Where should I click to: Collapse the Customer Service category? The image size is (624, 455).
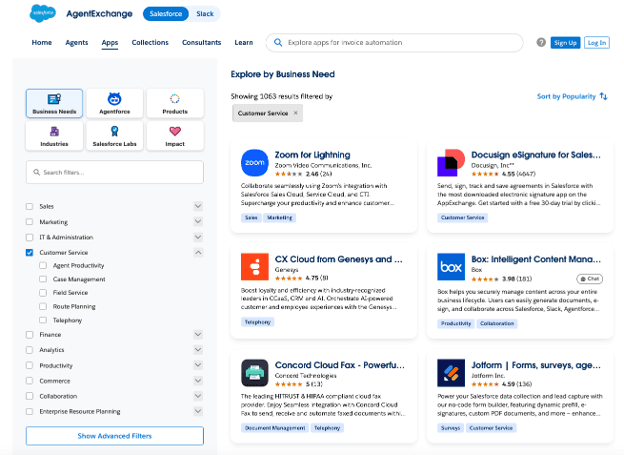(x=198, y=252)
